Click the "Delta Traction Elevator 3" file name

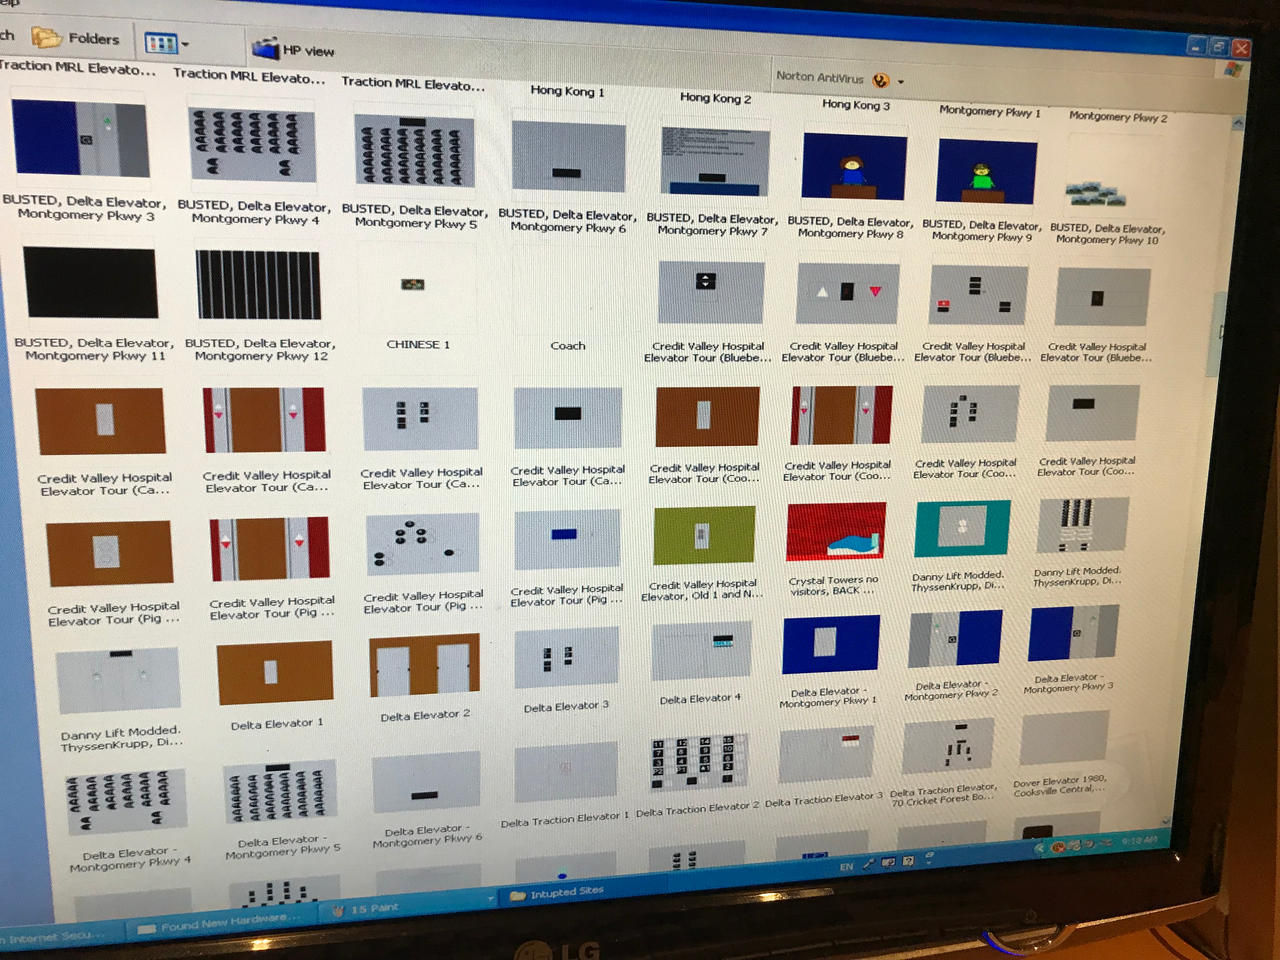coord(824,799)
